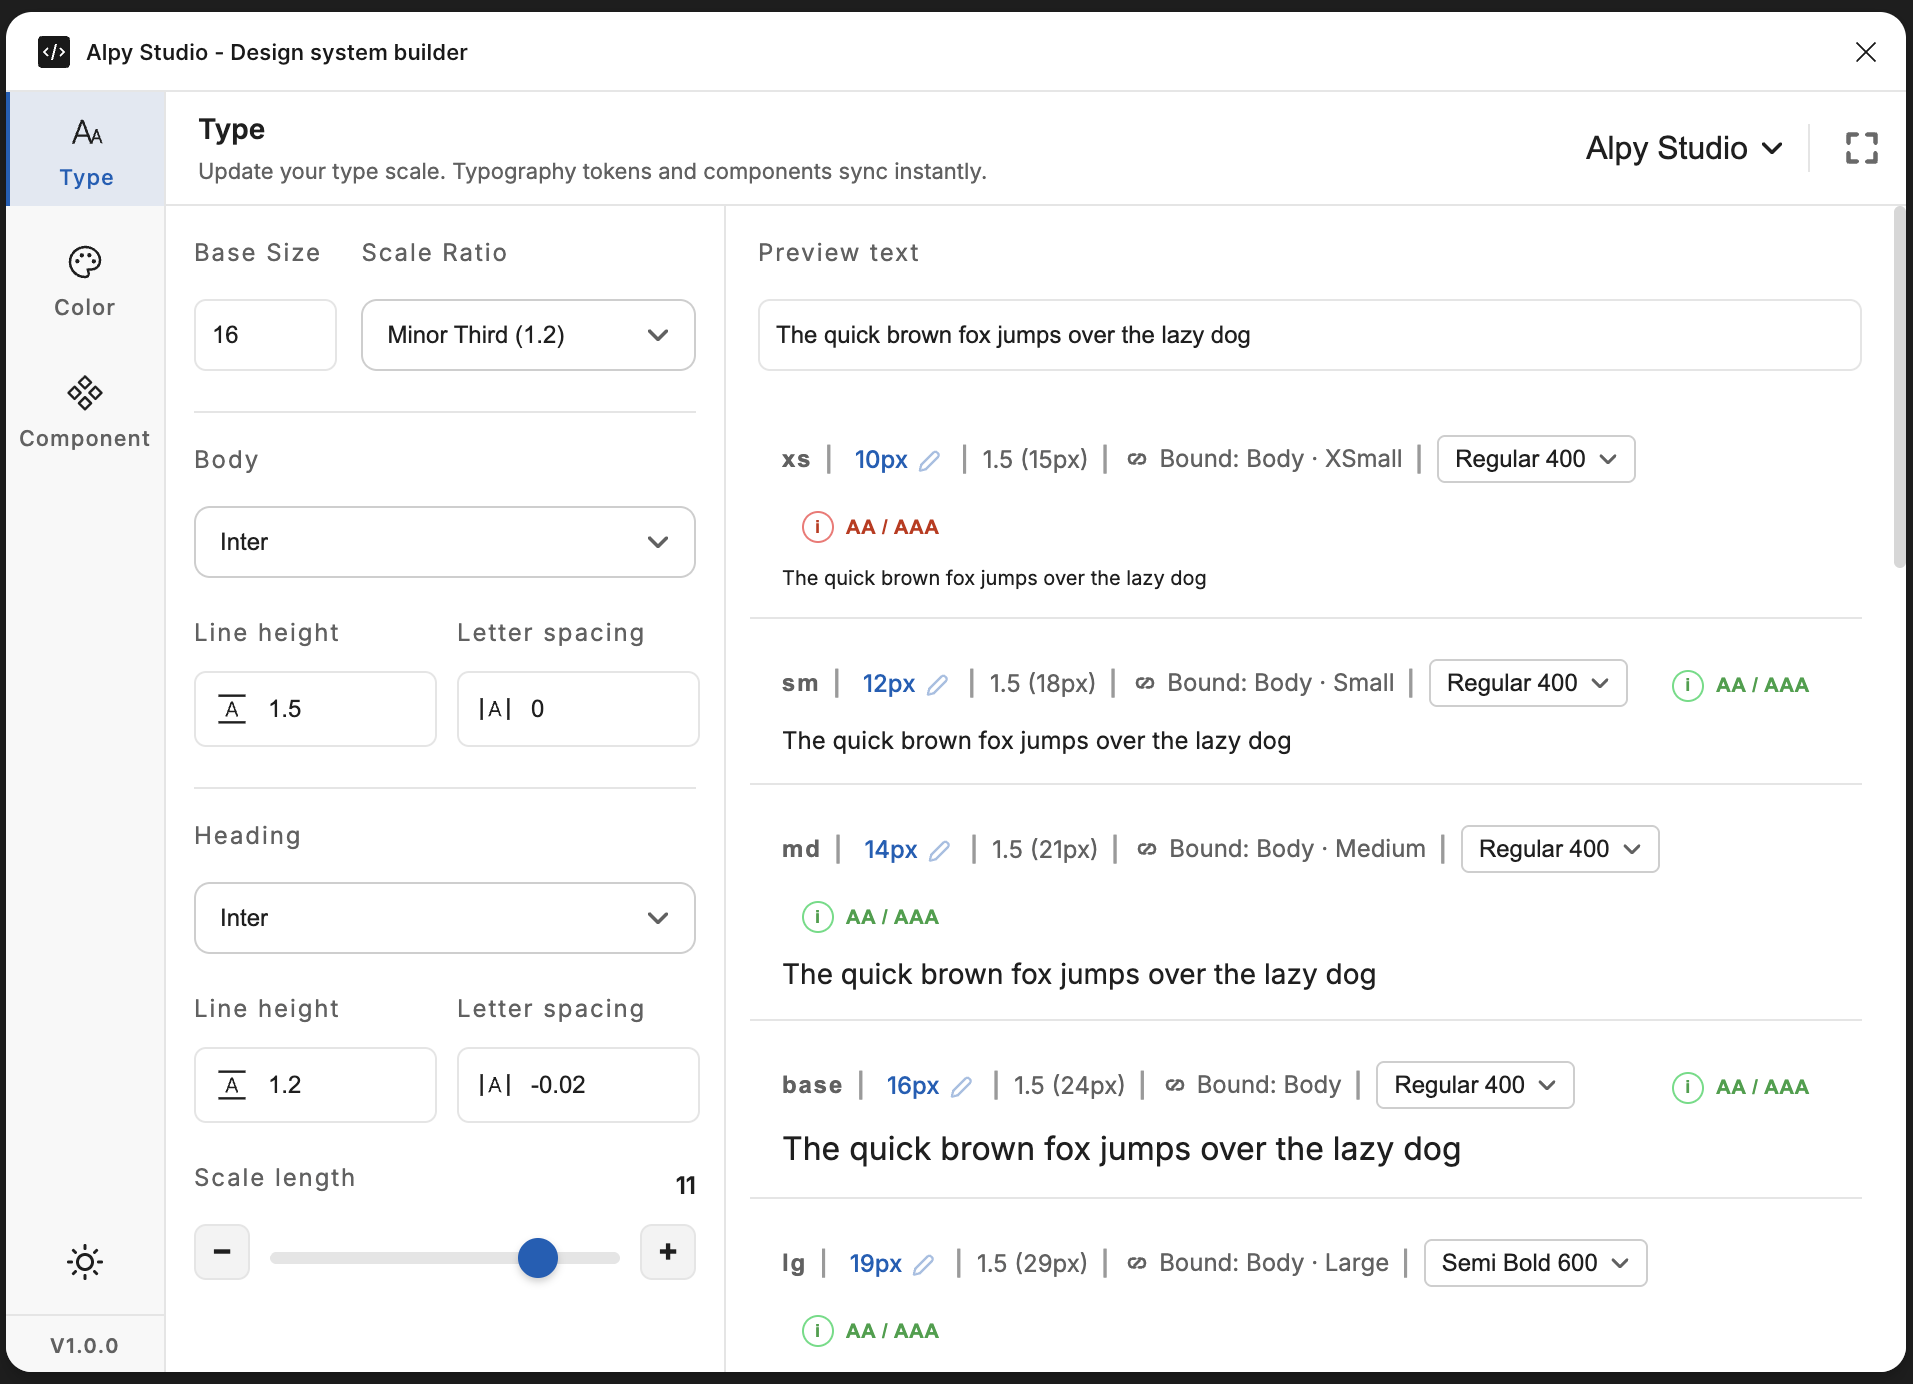The image size is (1913, 1384).
Task: Enter fullscreen mode
Action: (1862, 147)
